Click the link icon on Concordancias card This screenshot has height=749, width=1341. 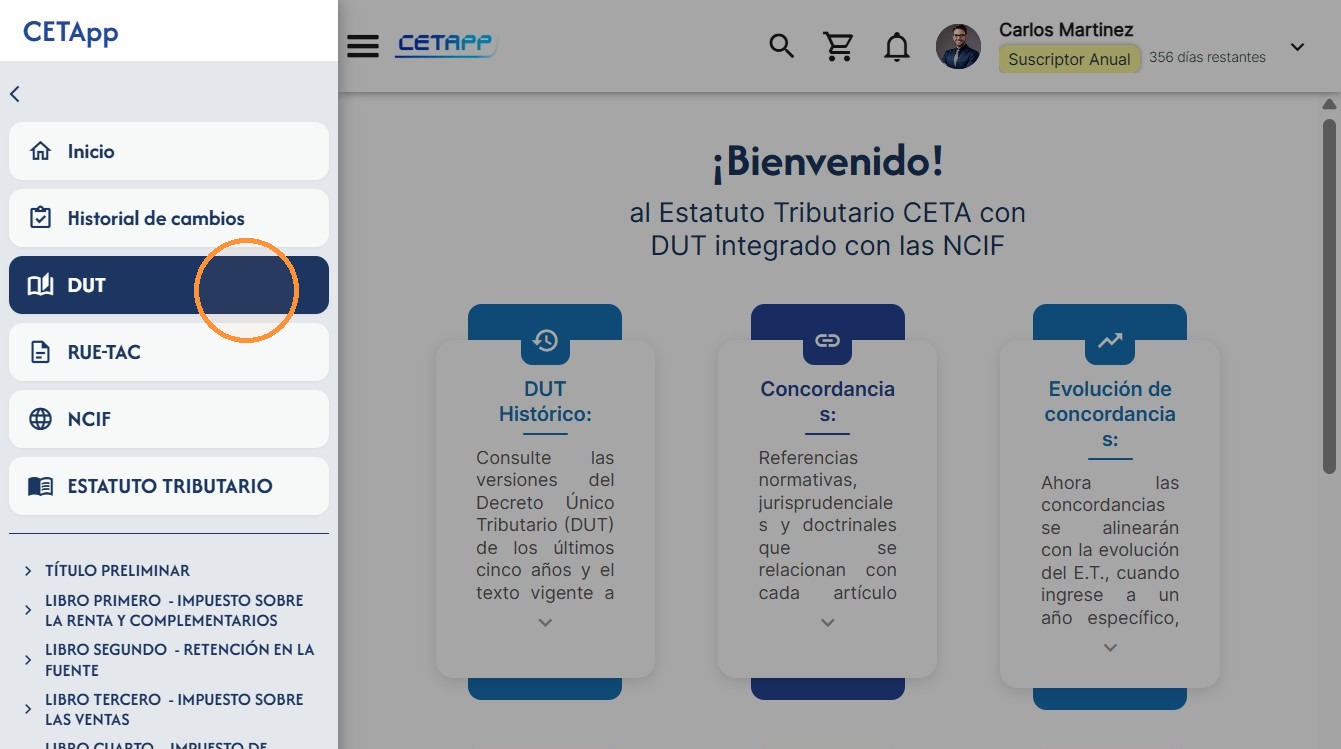(827, 341)
